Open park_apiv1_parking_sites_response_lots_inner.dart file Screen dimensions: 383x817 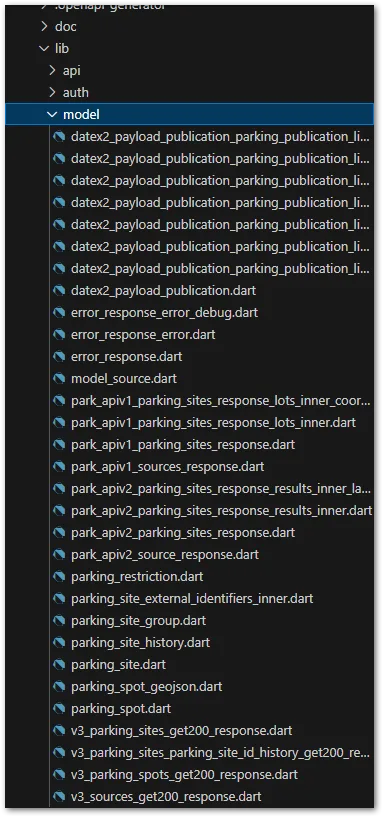(214, 423)
